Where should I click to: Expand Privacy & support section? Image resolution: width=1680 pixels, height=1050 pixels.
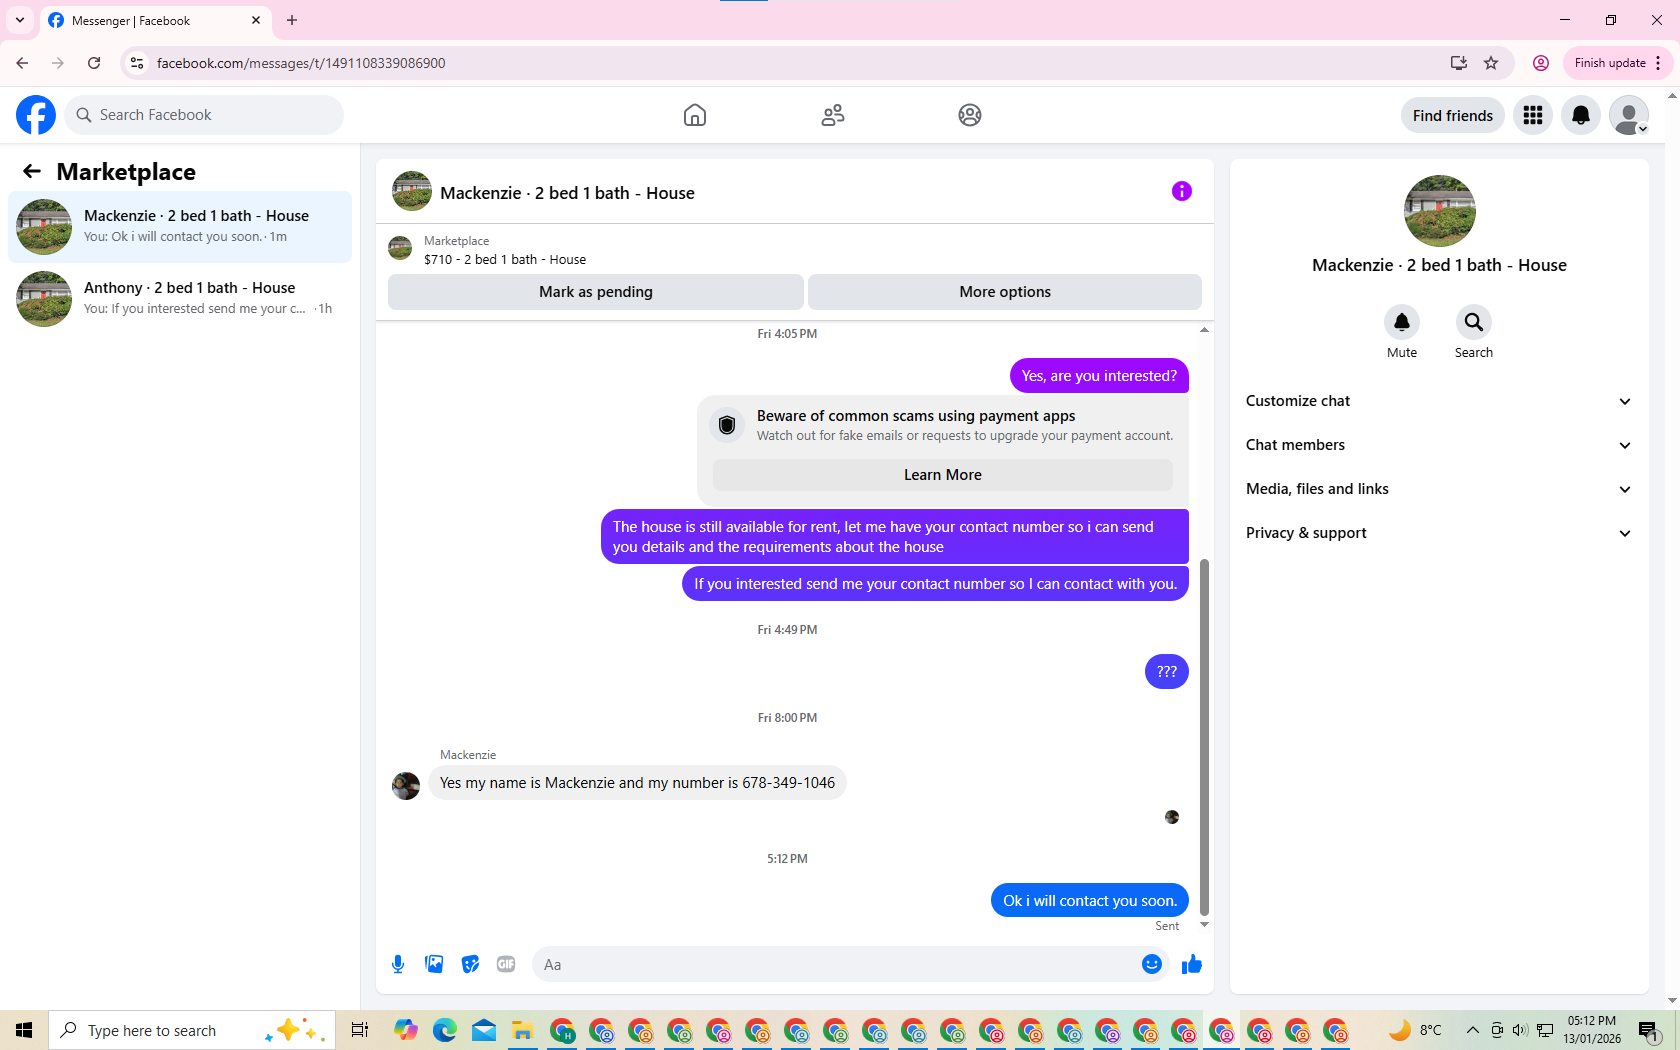click(1439, 533)
